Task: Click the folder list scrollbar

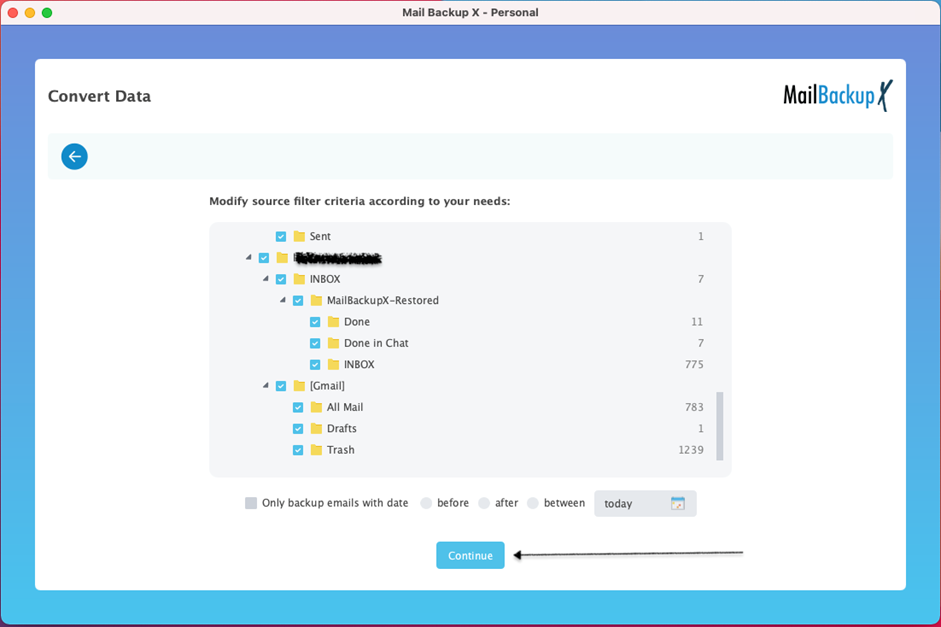Action: point(720,426)
